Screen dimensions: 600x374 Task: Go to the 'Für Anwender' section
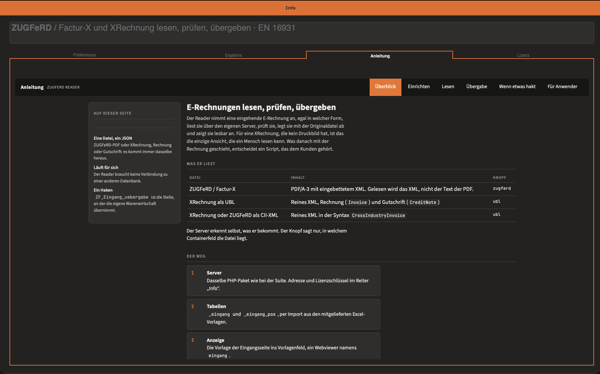[x=562, y=87]
